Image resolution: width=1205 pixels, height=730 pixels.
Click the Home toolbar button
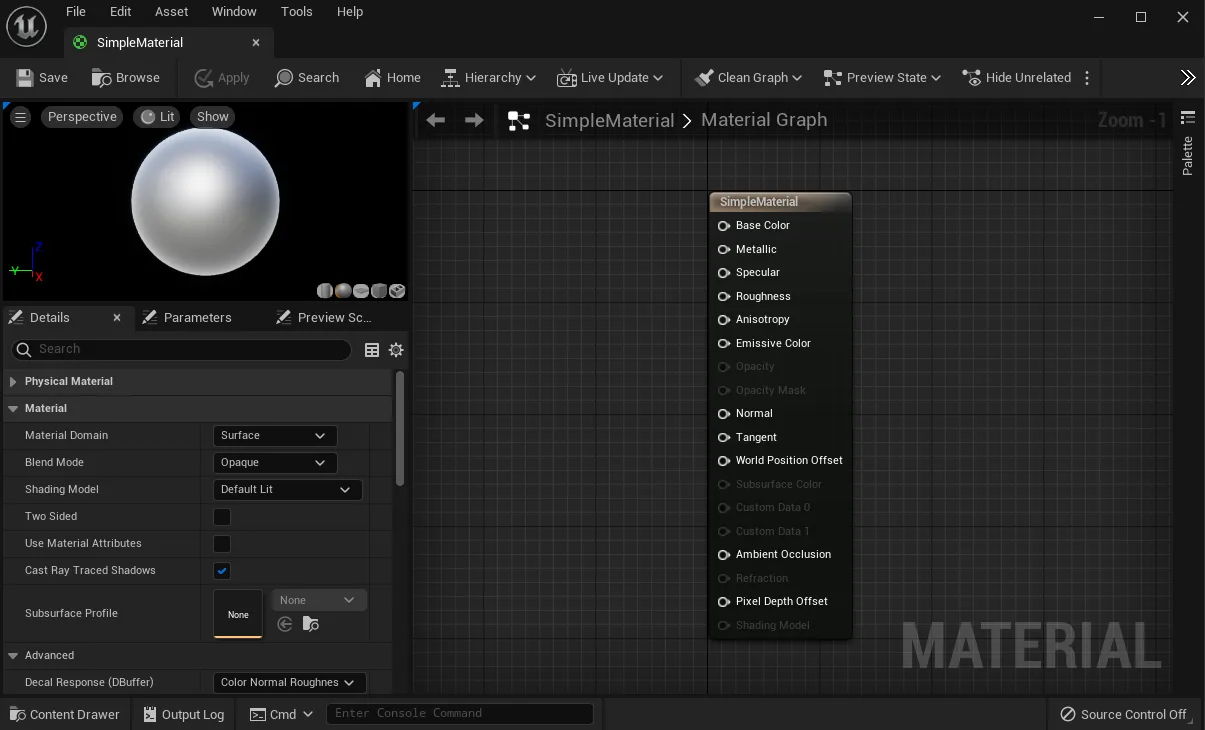point(392,77)
